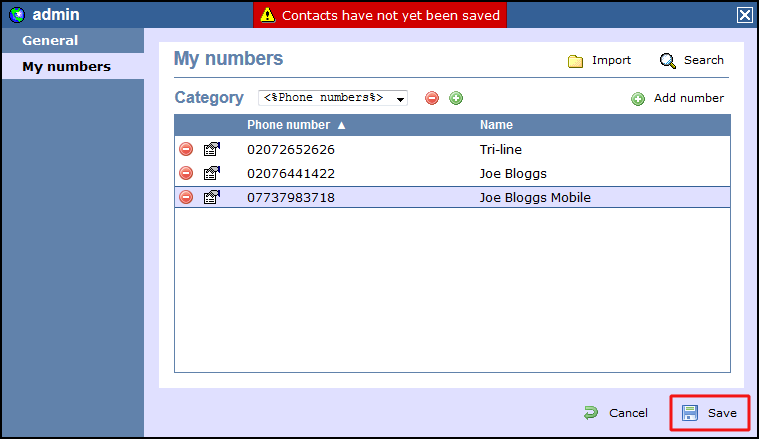Click the Import folder icon
Image resolution: width=759 pixels, height=439 pixels.
pyautogui.click(x=576, y=61)
